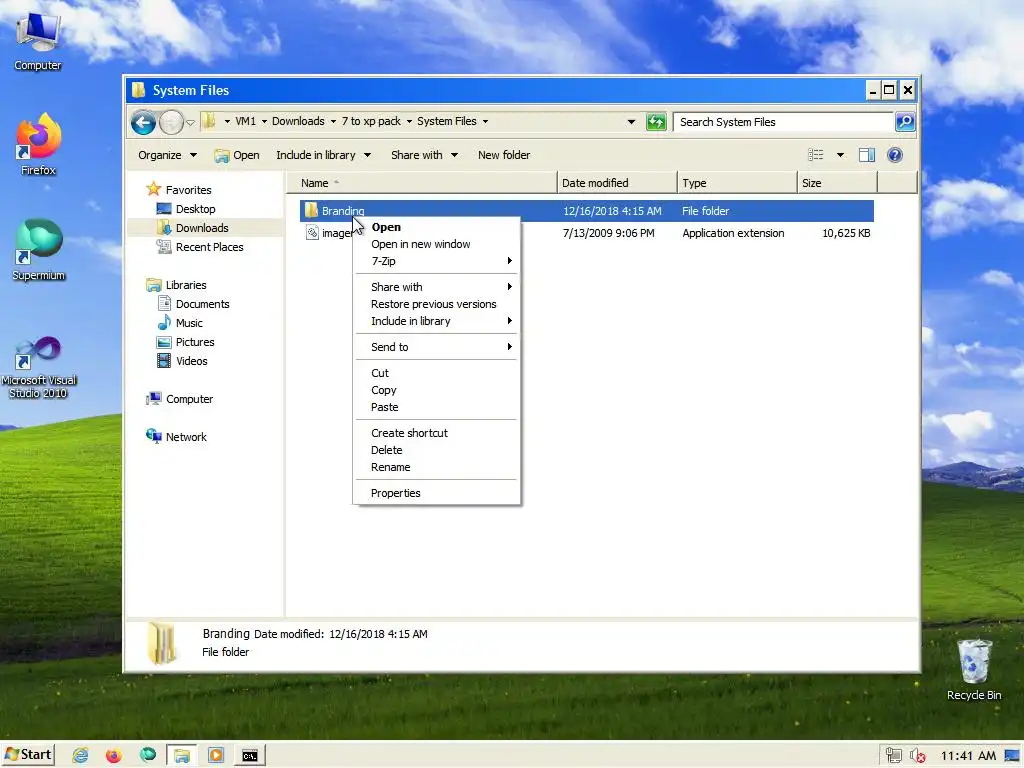This screenshot has height=768, width=1024.
Task: Choose Restore previous versions
Action: (x=436, y=304)
